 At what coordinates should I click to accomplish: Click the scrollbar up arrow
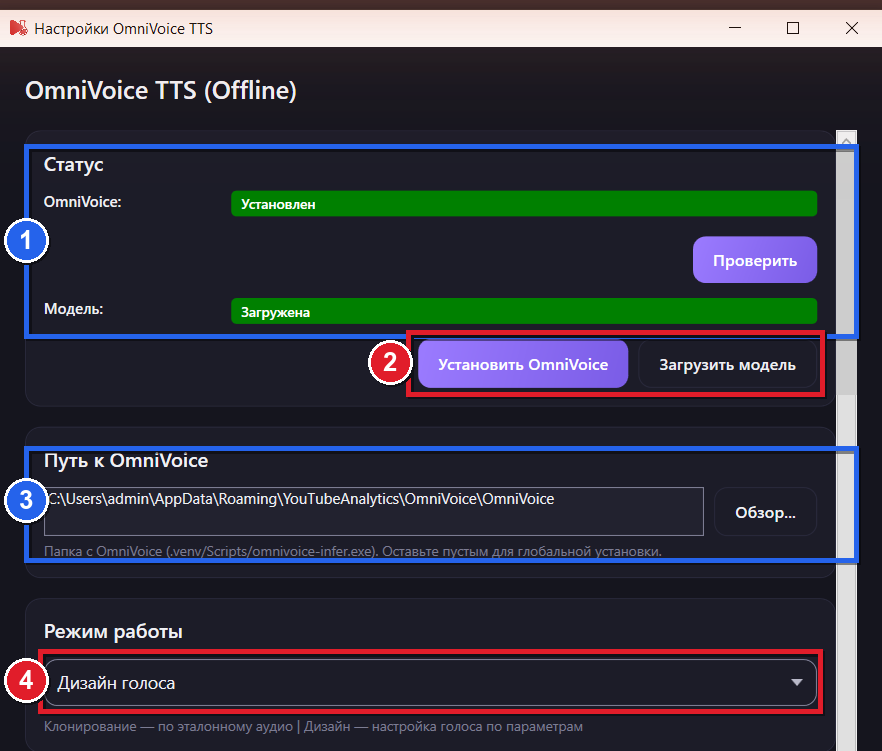coord(846,140)
